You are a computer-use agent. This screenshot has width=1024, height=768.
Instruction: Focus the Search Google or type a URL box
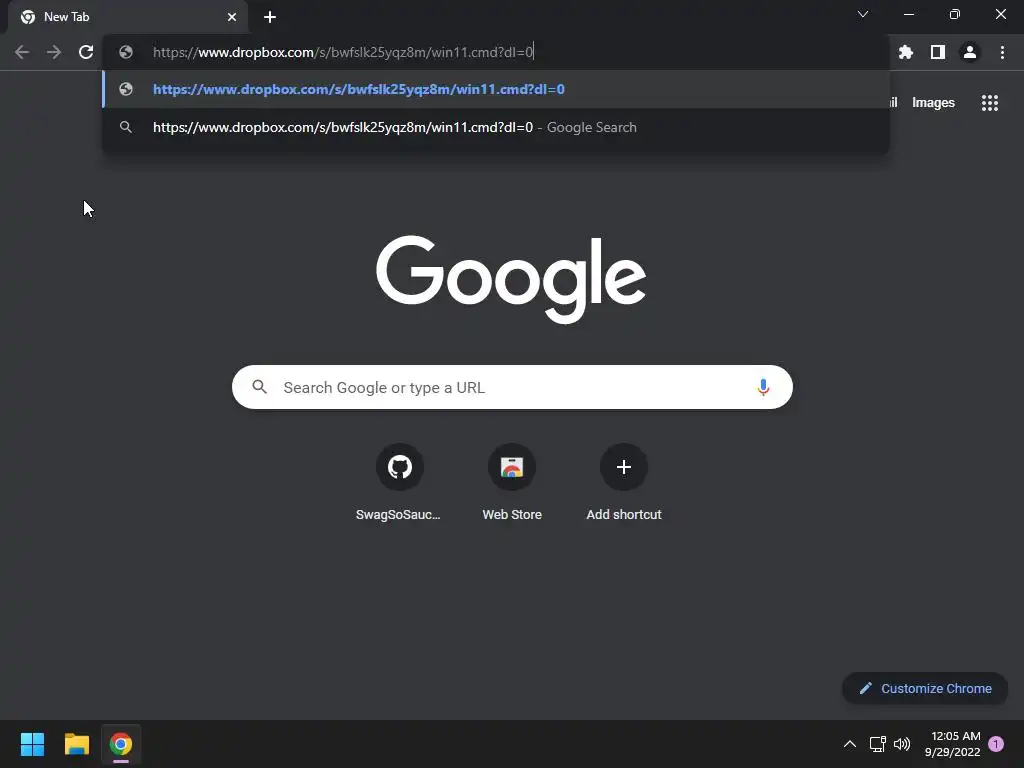pyautogui.click(x=512, y=387)
